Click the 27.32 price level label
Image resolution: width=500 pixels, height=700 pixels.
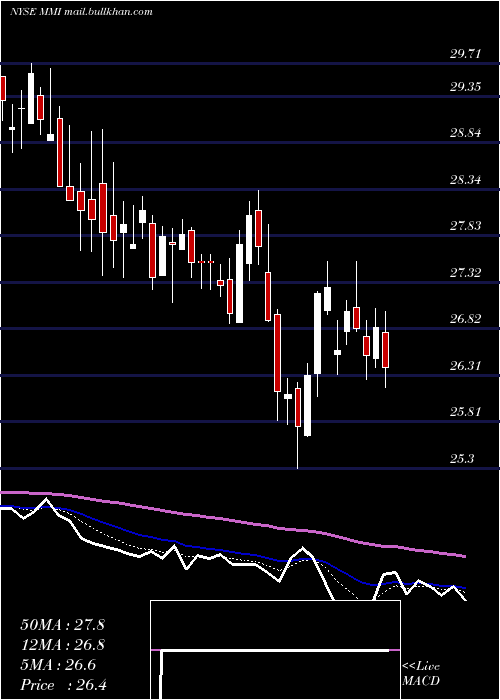[466, 272]
